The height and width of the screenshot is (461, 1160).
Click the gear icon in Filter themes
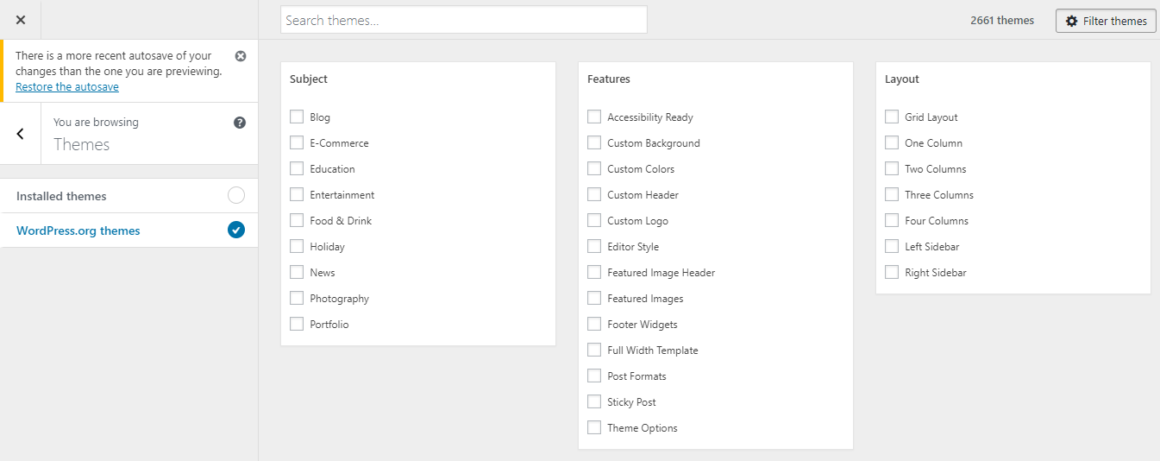(1071, 21)
